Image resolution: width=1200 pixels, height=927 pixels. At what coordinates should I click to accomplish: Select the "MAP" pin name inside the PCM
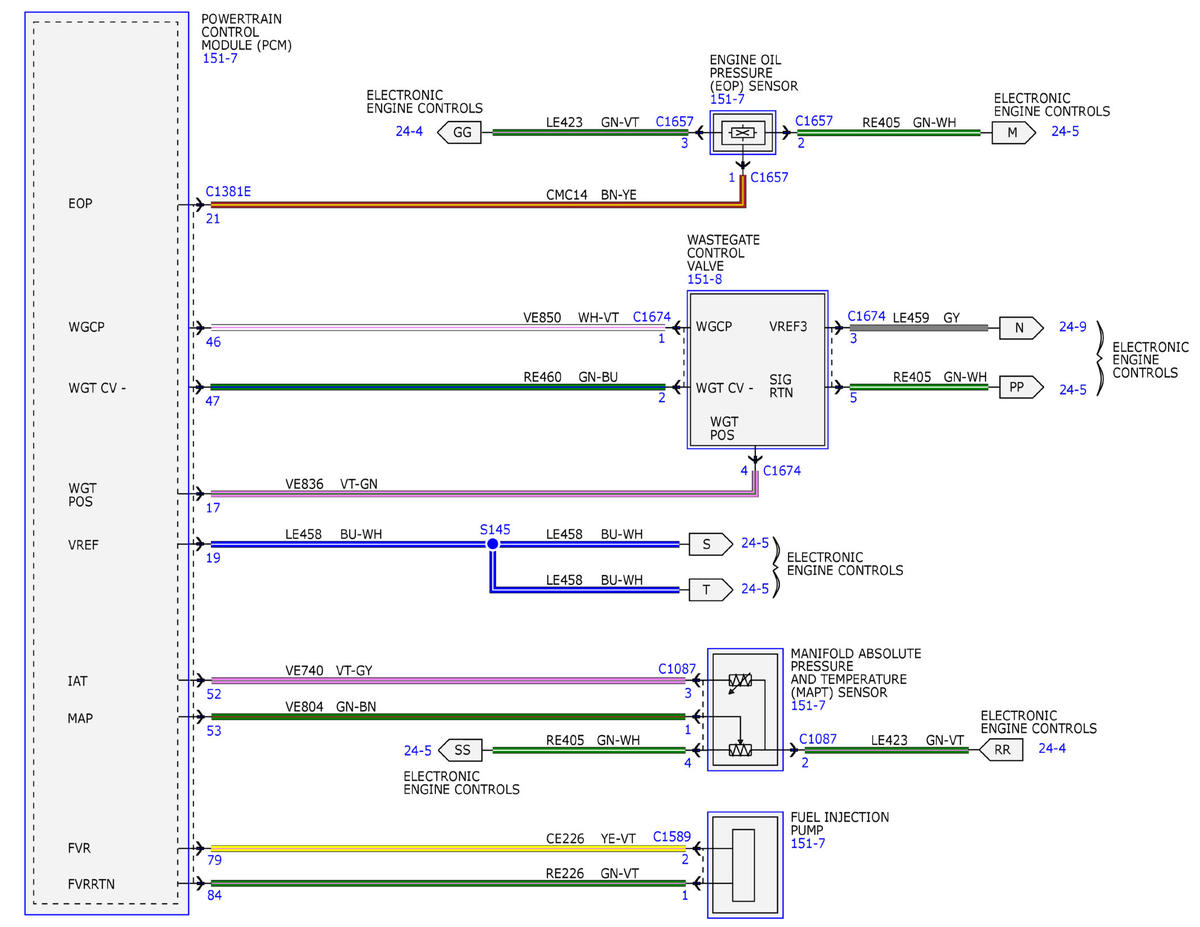(x=82, y=718)
